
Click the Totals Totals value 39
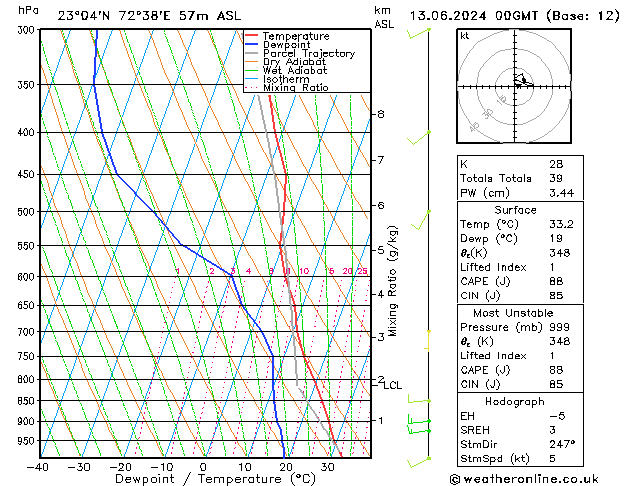[556, 178]
